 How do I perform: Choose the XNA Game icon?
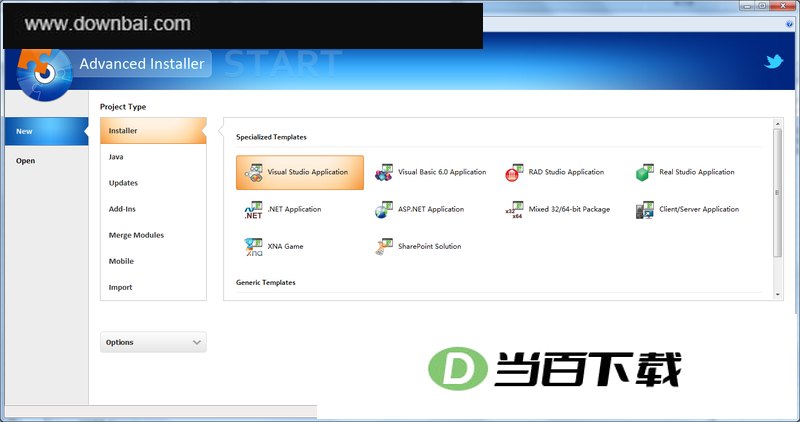click(254, 246)
